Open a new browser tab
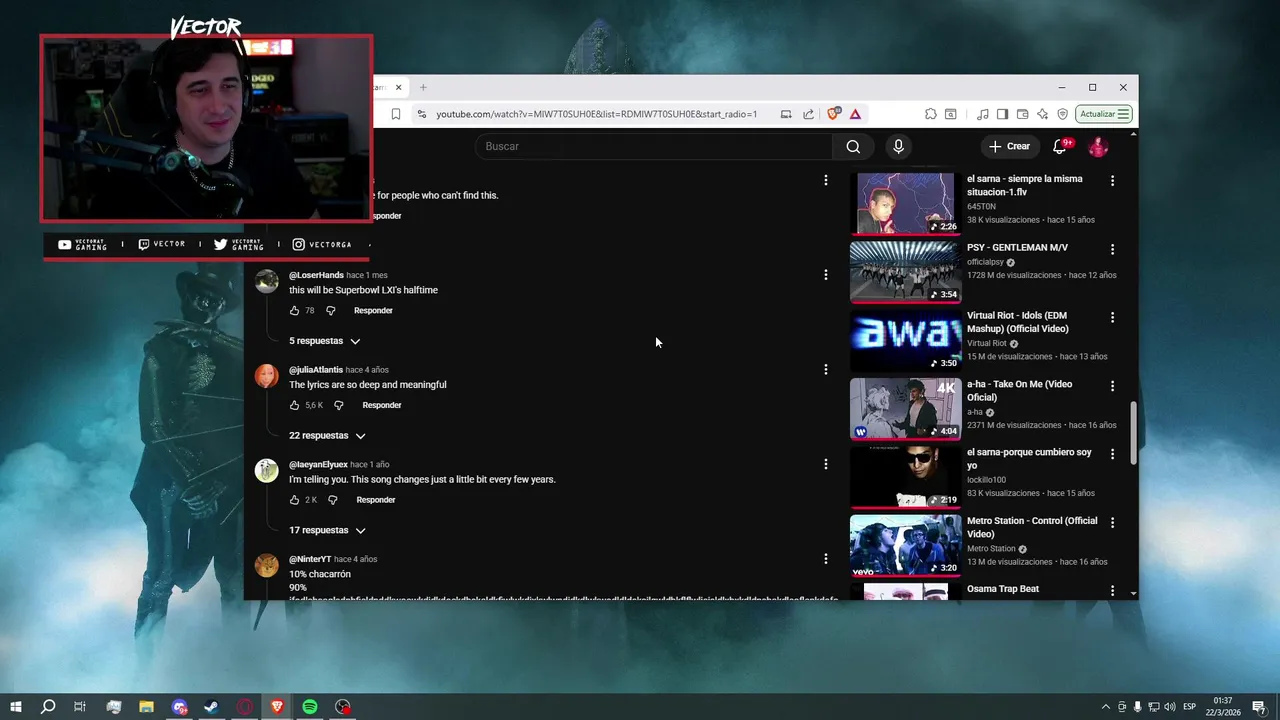The width and height of the screenshot is (1280, 720). pos(423,87)
